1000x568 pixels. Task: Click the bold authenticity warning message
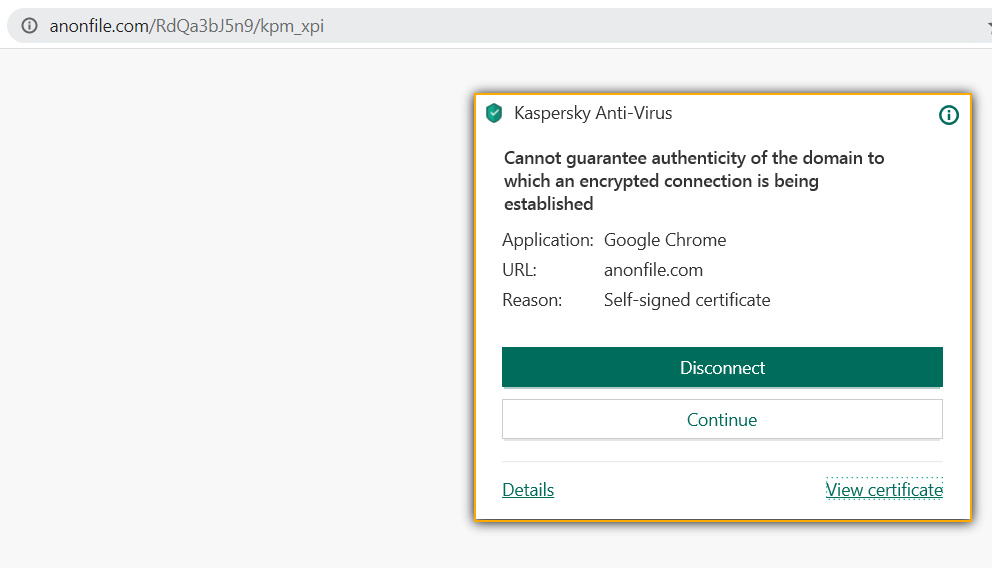(694, 181)
